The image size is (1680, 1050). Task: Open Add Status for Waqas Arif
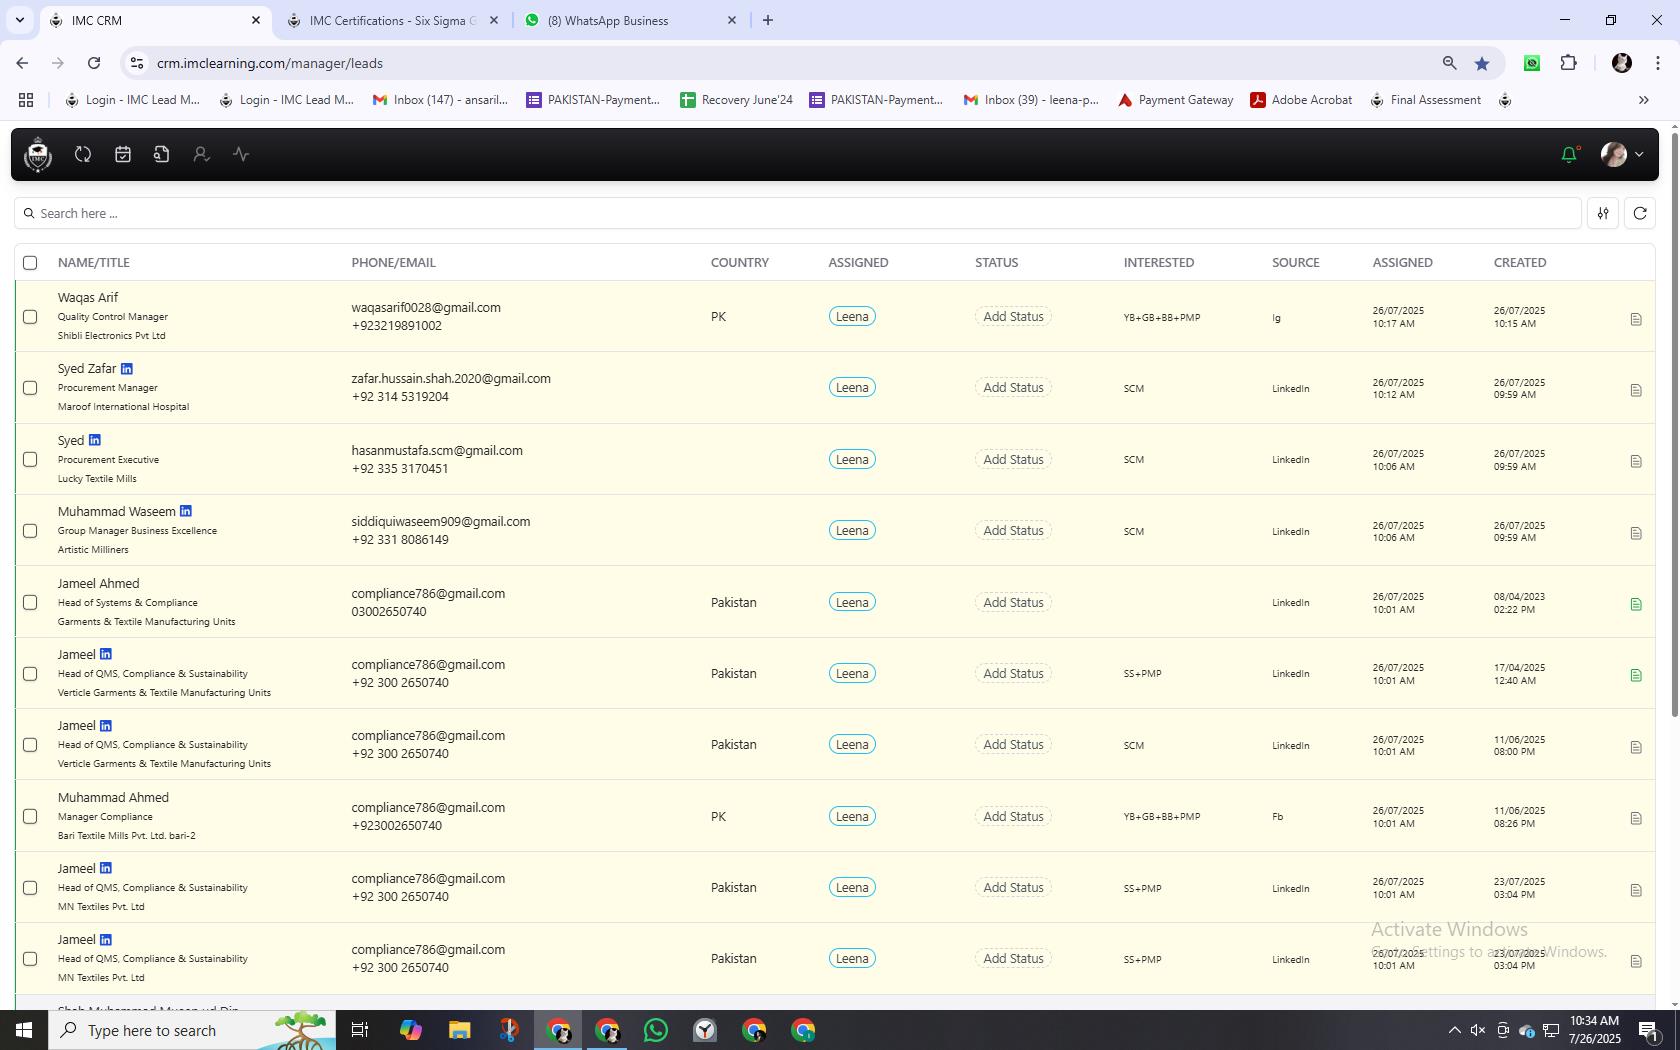pyautogui.click(x=1013, y=316)
